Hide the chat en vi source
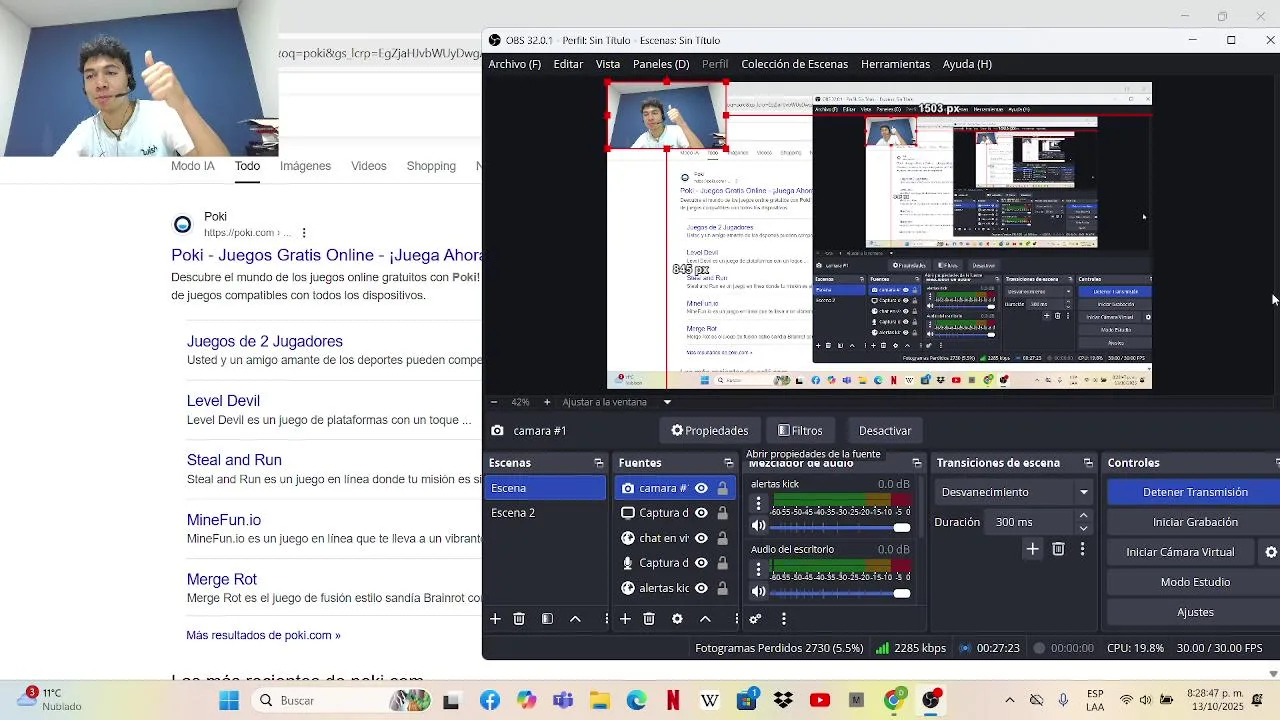The width and height of the screenshot is (1280, 720). pyautogui.click(x=701, y=538)
